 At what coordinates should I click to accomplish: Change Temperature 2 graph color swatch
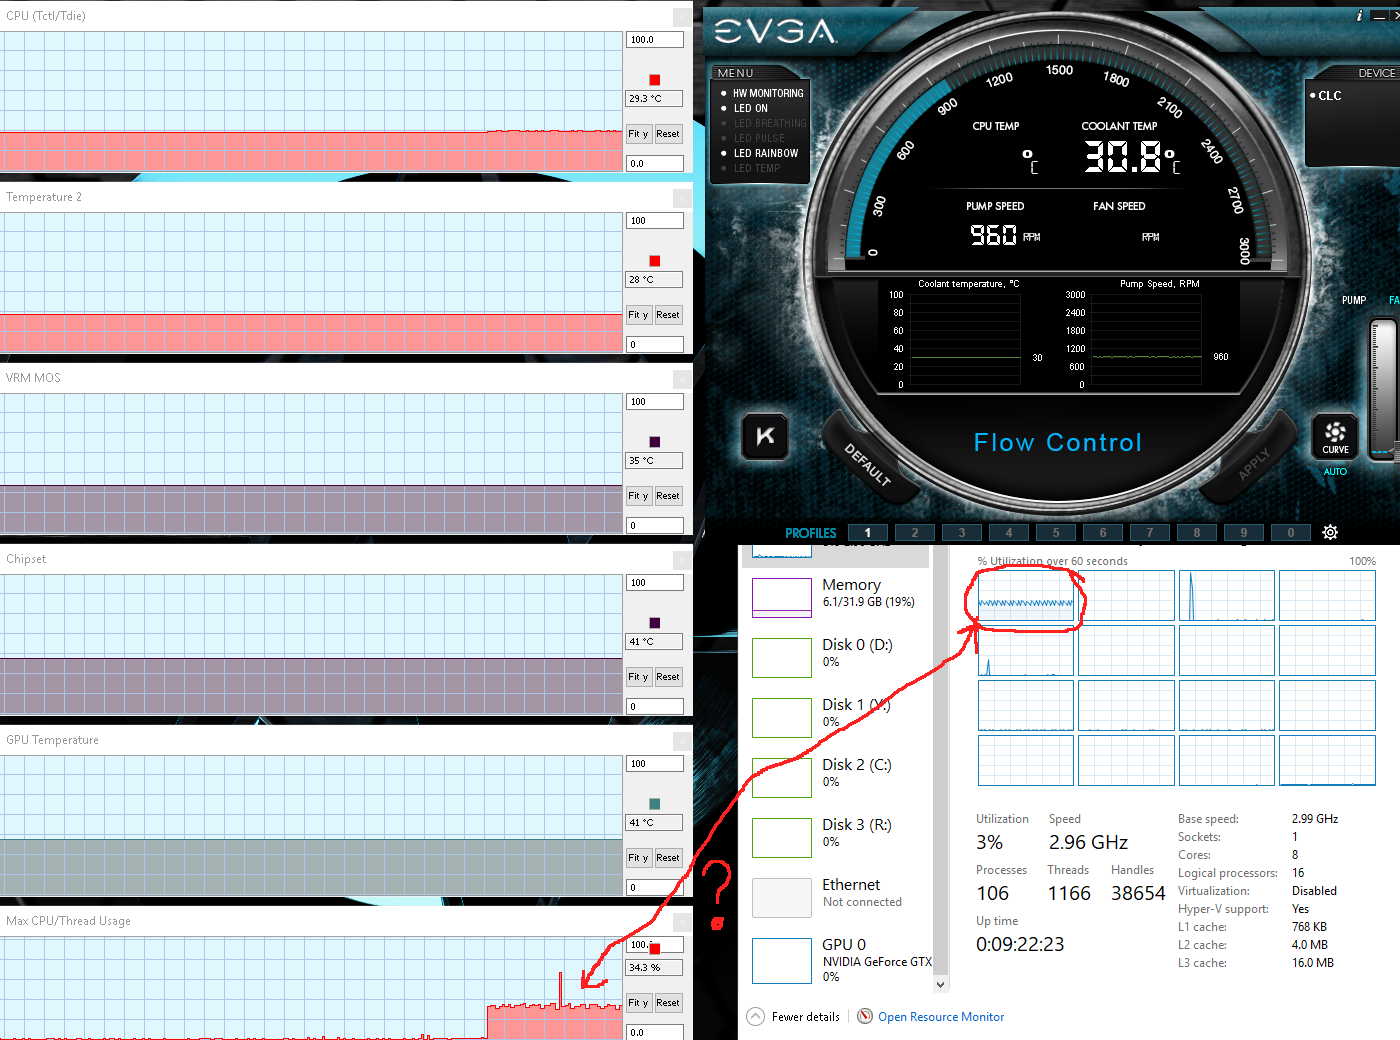click(655, 261)
